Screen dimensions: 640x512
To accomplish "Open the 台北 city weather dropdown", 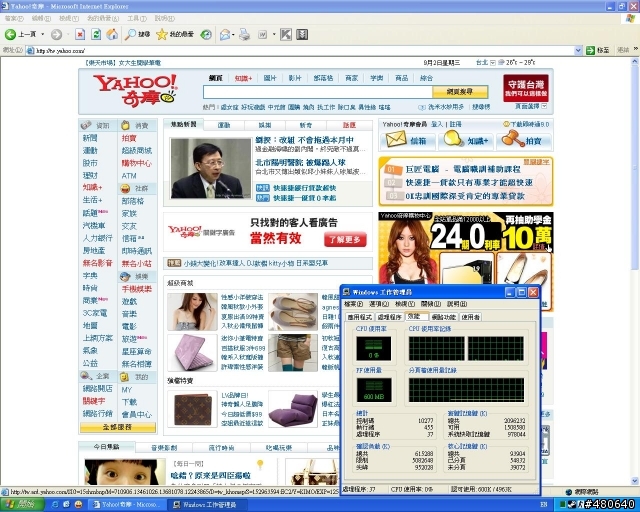I will 492,62.
